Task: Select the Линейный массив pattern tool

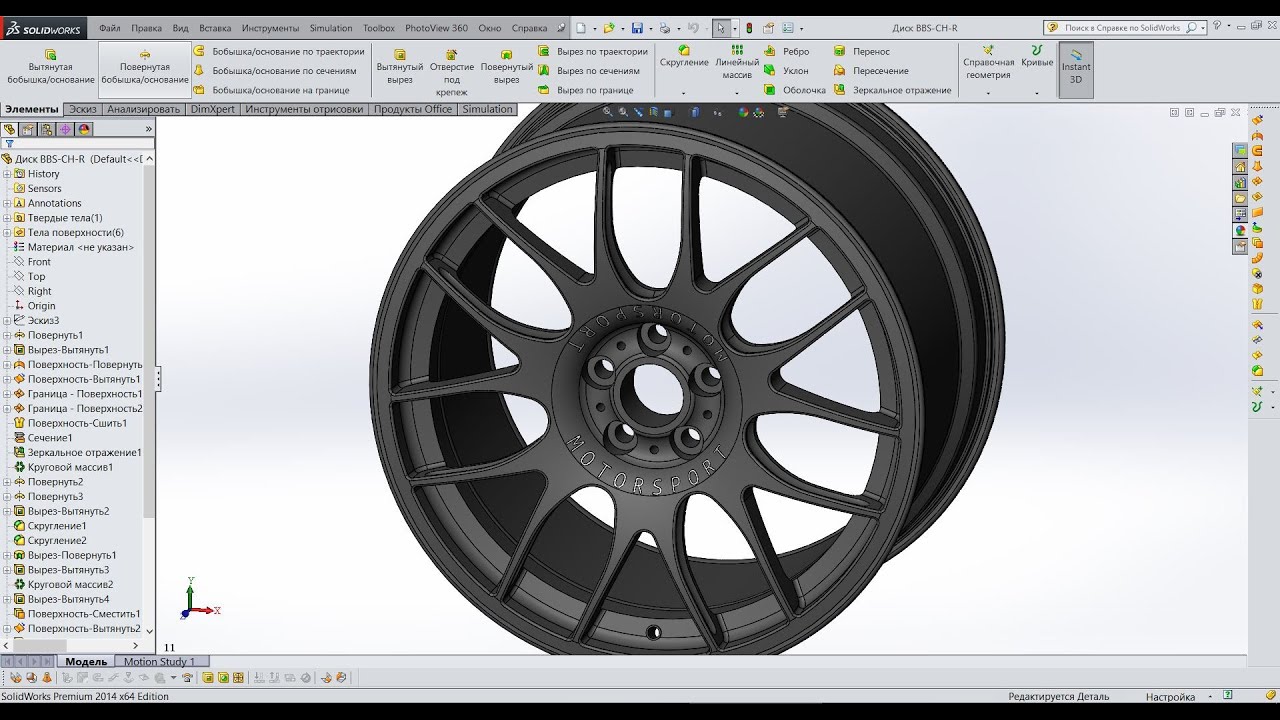Action: 737,62
